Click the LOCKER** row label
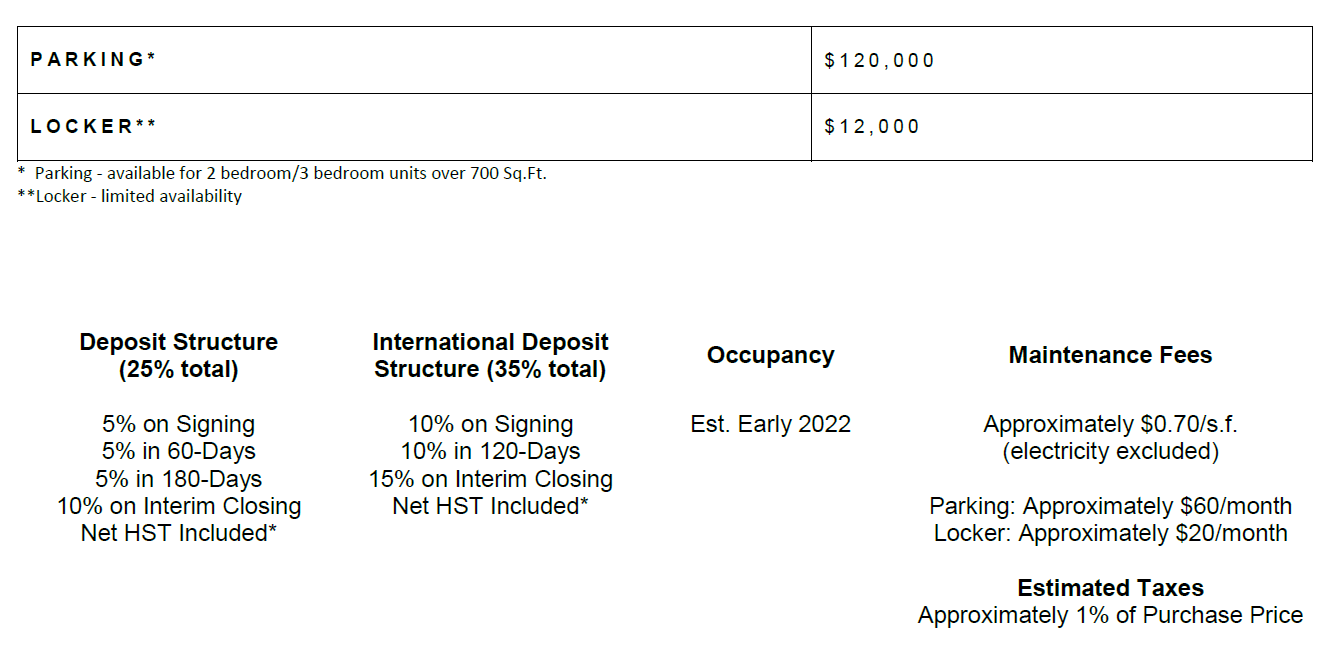This screenshot has width=1338, height=651. pos(94,127)
